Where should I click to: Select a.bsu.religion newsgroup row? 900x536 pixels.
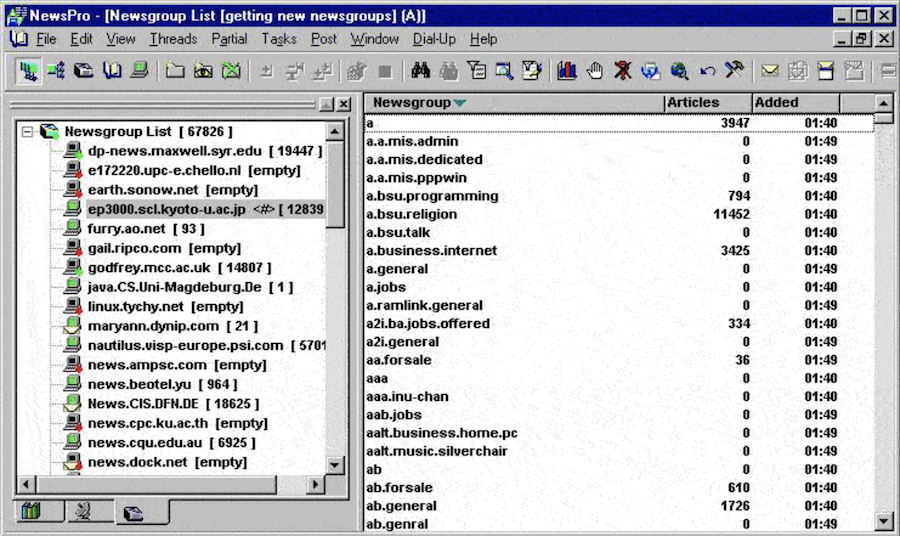411,214
